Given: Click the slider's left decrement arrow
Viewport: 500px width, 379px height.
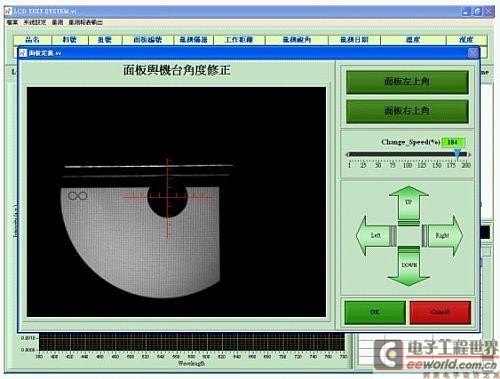Looking at the screenshot, I should point(347,154).
